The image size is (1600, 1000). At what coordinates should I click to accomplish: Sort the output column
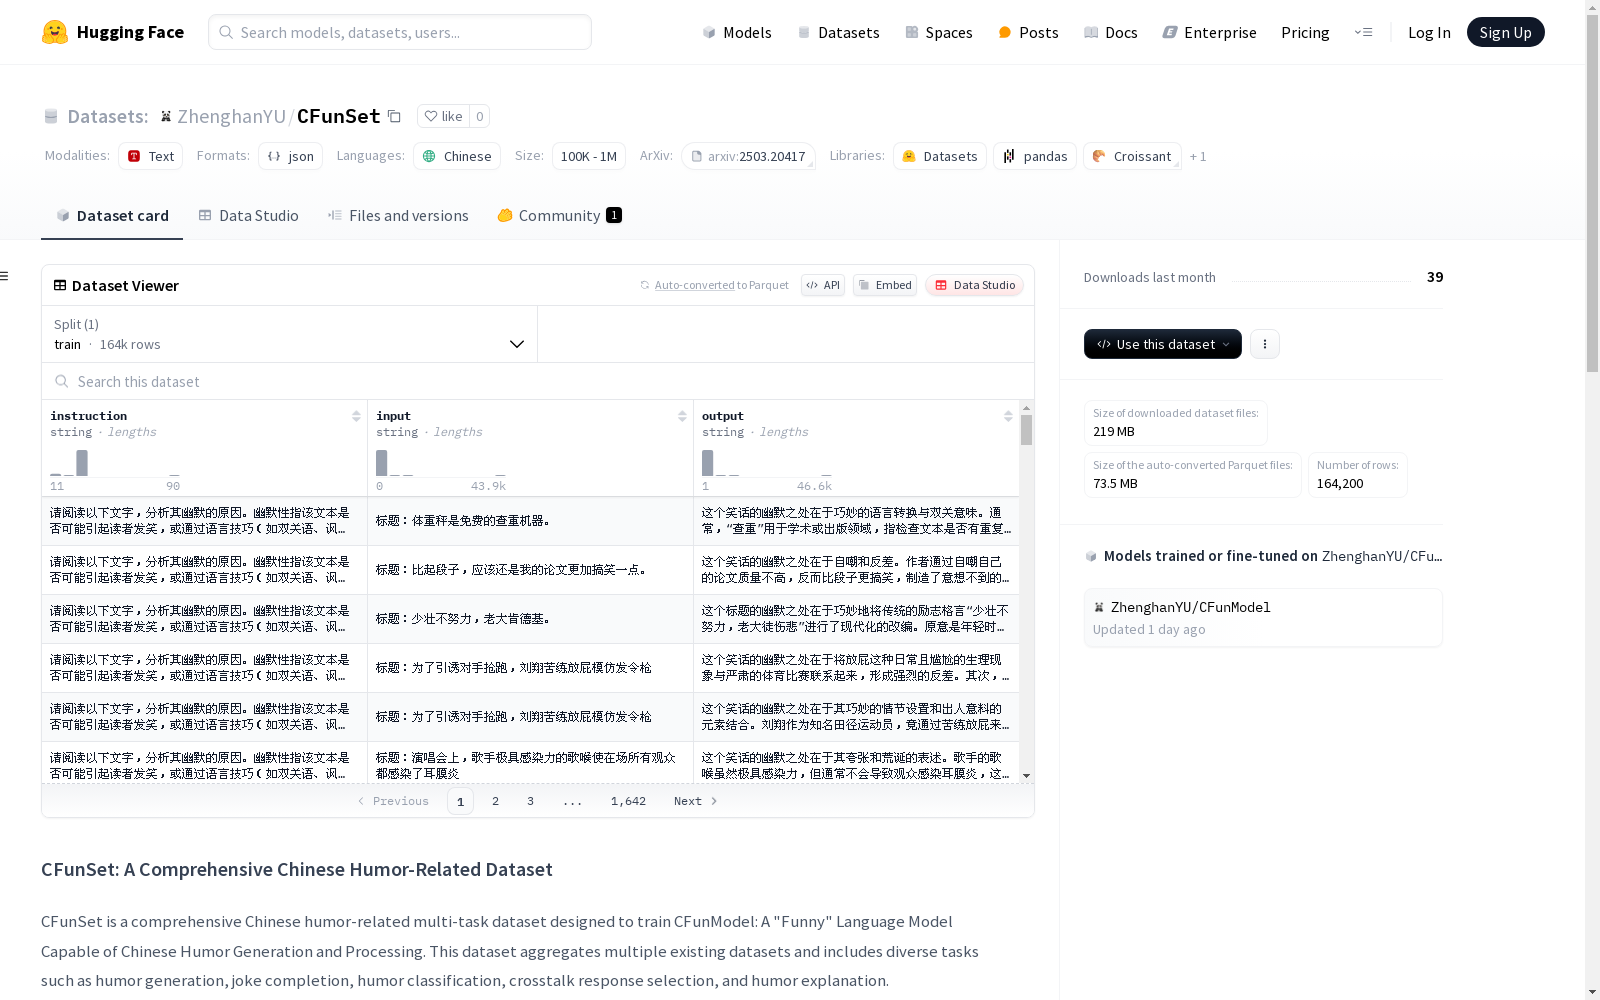point(1008,416)
